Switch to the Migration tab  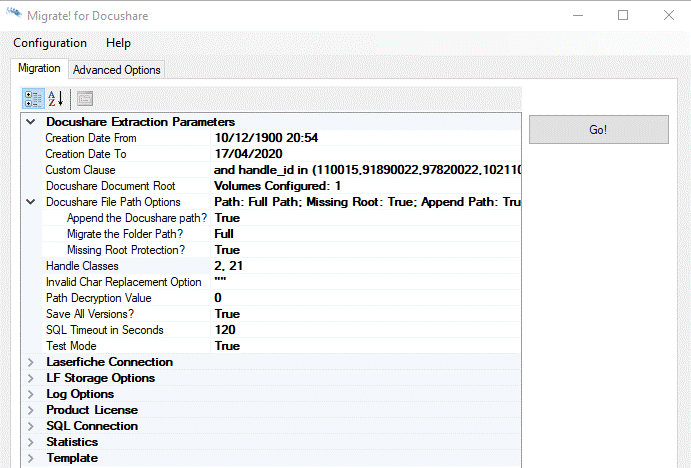(x=39, y=68)
